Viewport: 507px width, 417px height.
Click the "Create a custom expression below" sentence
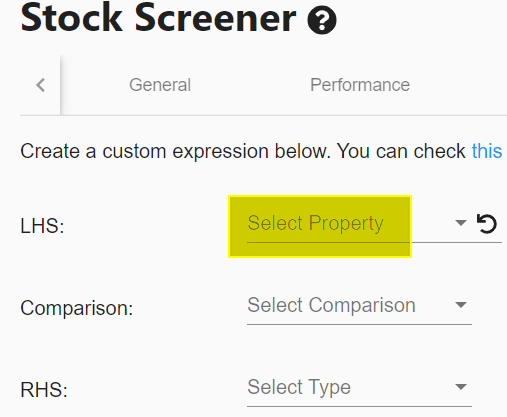175,152
